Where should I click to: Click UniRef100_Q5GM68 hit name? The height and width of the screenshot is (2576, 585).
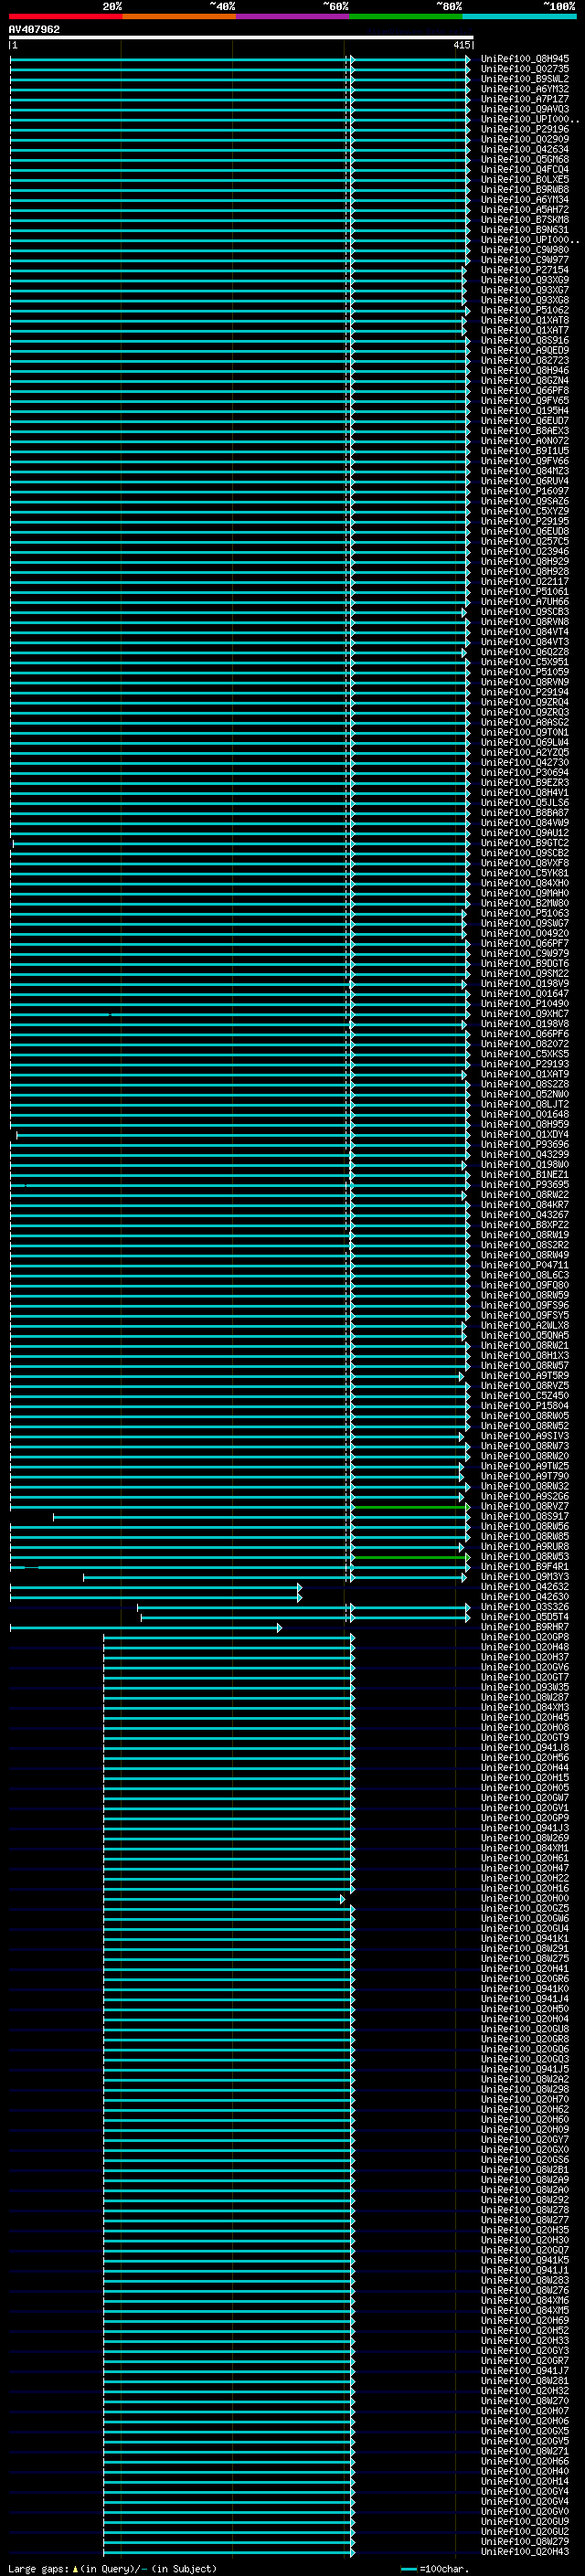(x=525, y=159)
